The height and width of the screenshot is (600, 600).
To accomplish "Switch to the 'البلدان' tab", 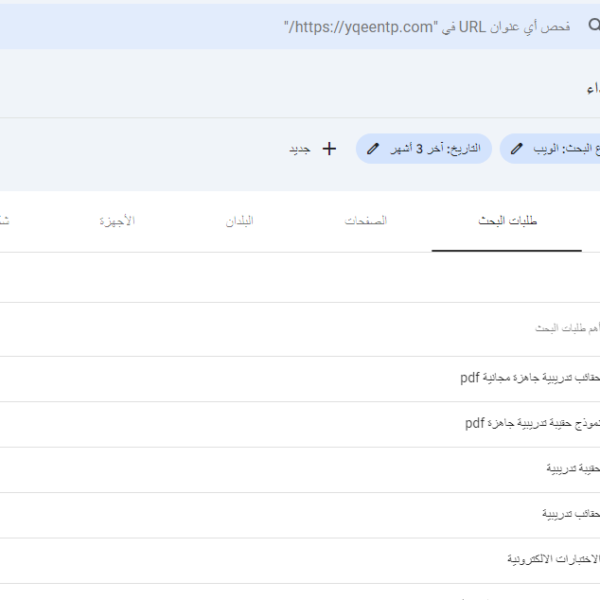I will [x=240, y=221].
